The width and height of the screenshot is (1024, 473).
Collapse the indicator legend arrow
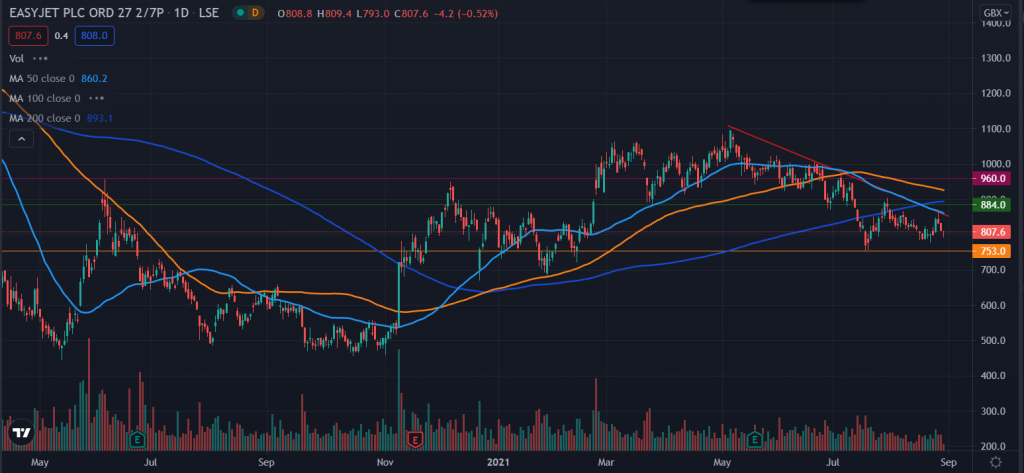(21, 139)
